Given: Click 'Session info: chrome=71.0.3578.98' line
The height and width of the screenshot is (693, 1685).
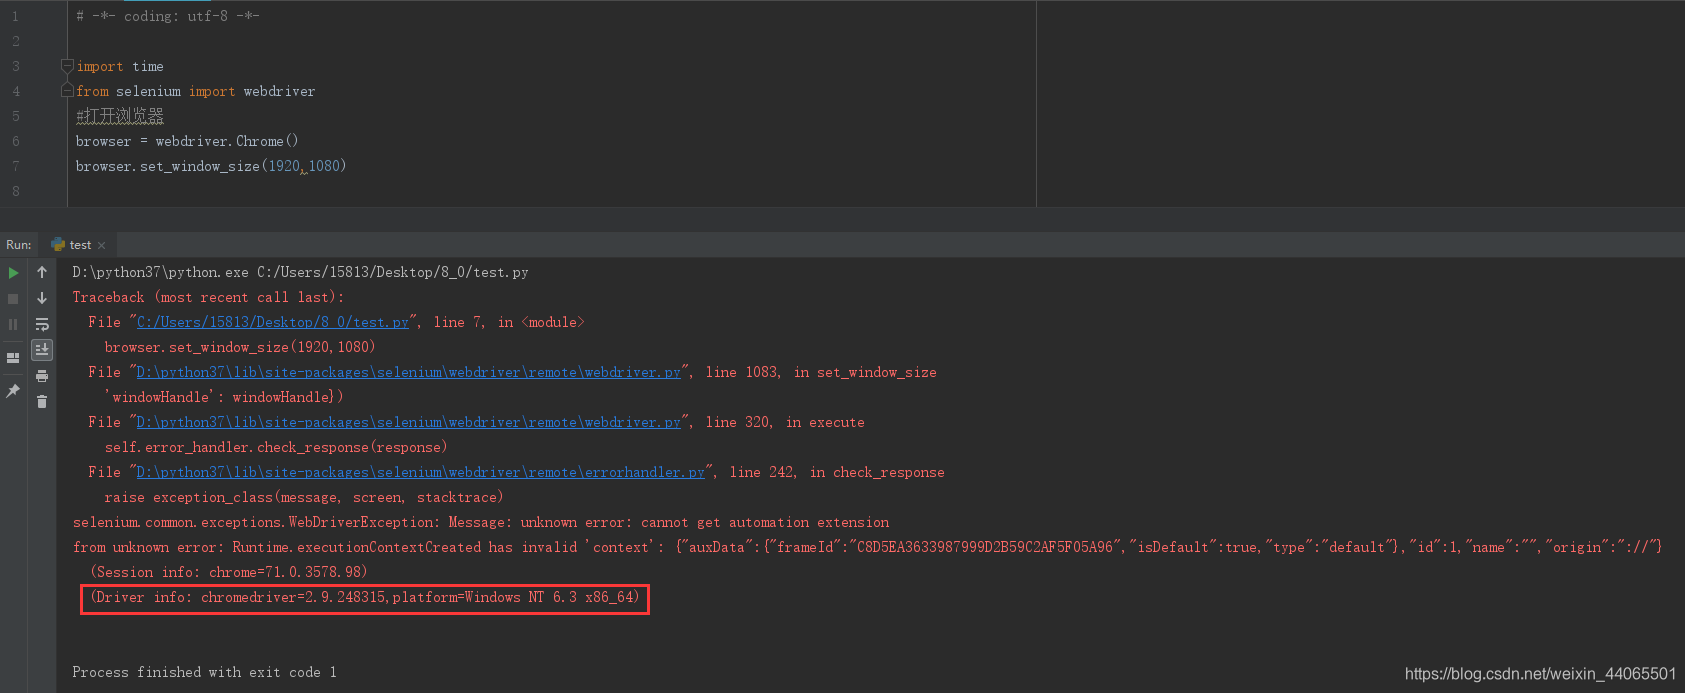Looking at the screenshot, I should (229, 572).
